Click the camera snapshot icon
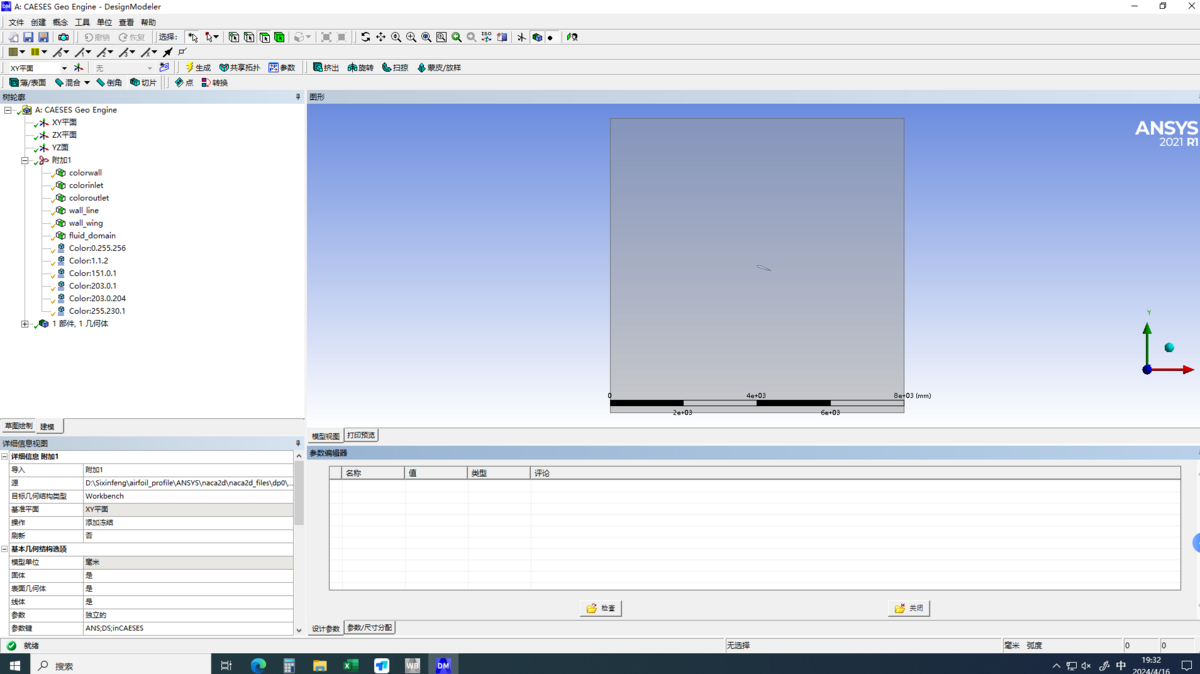The width and height of the screenshot is (1200, 674). (x=63, y=37)
